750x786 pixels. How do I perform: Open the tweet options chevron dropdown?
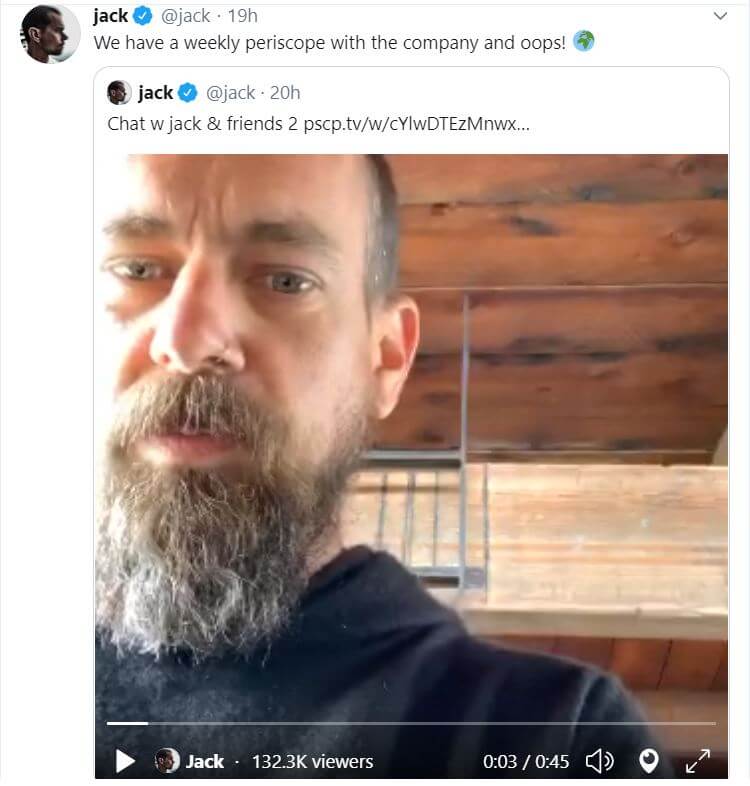point(719,16)
